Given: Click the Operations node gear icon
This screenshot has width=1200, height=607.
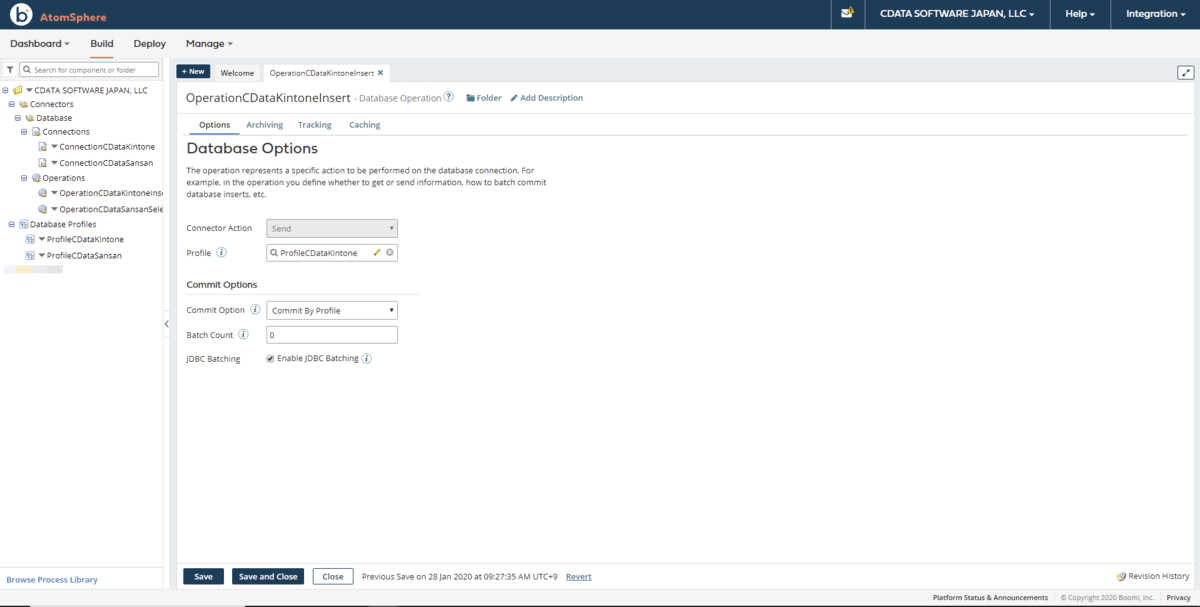Looking at the screenshot, I should click(36, 178).
